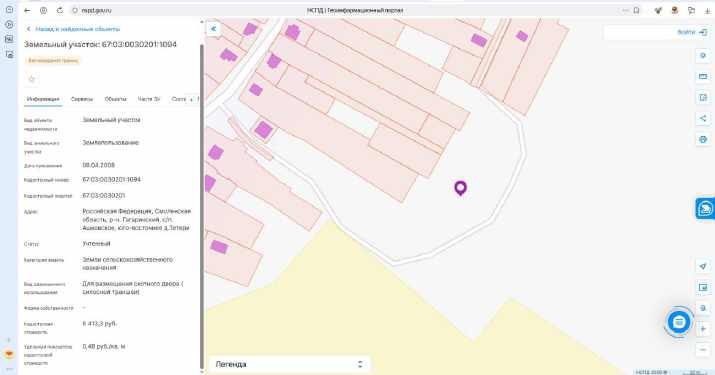Open the overview minimap tool
Image resolution: width=715 pixels, height=375 pixels.
coord(703,287)
